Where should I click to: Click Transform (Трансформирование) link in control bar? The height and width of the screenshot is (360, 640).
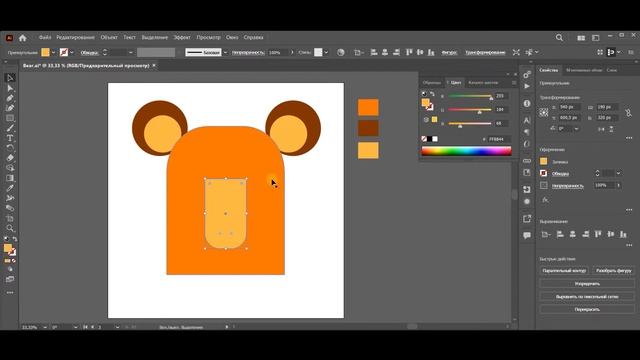point(485,52)
